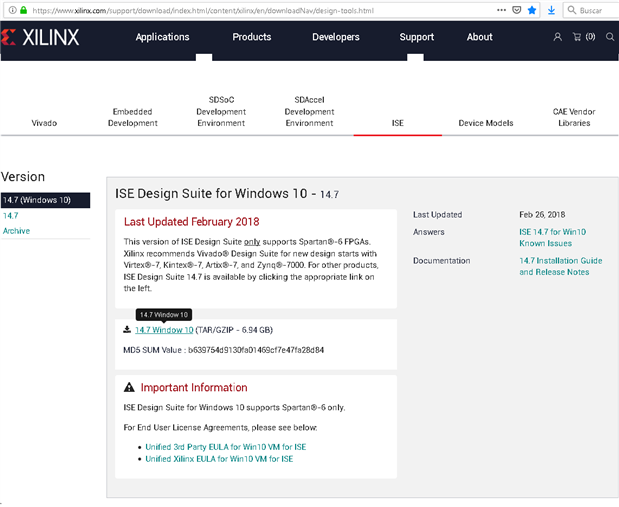This screenshot has width=619, height=507.
Task: Open the Support navigation menu
Action: click(x=417, y=37)
